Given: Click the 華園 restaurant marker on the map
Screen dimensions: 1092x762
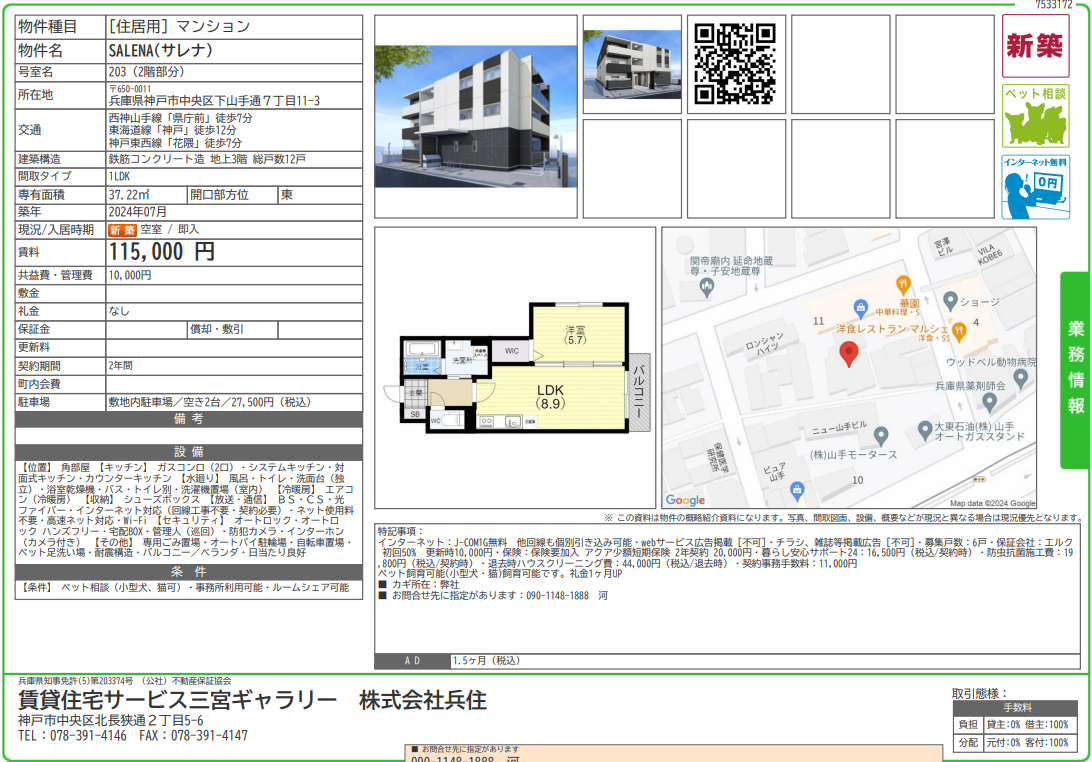Looking at the screenshot, I should 903,283.
